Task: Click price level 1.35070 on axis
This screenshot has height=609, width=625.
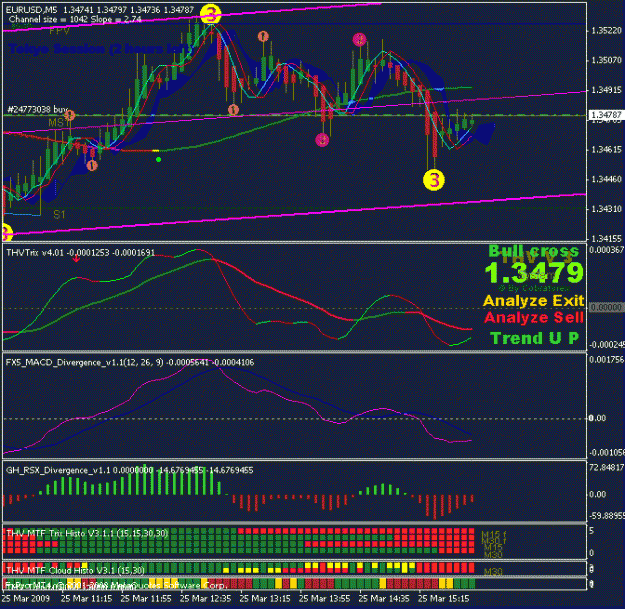Action: 606,61
